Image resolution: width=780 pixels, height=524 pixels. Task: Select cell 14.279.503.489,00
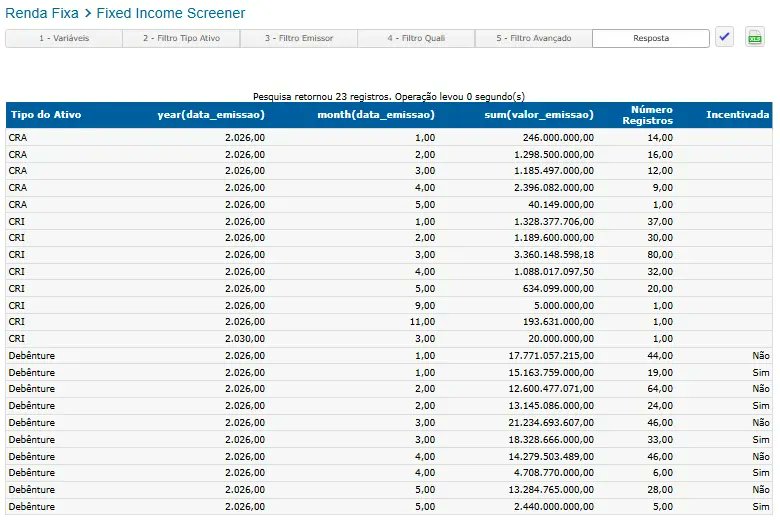(551, 456)
